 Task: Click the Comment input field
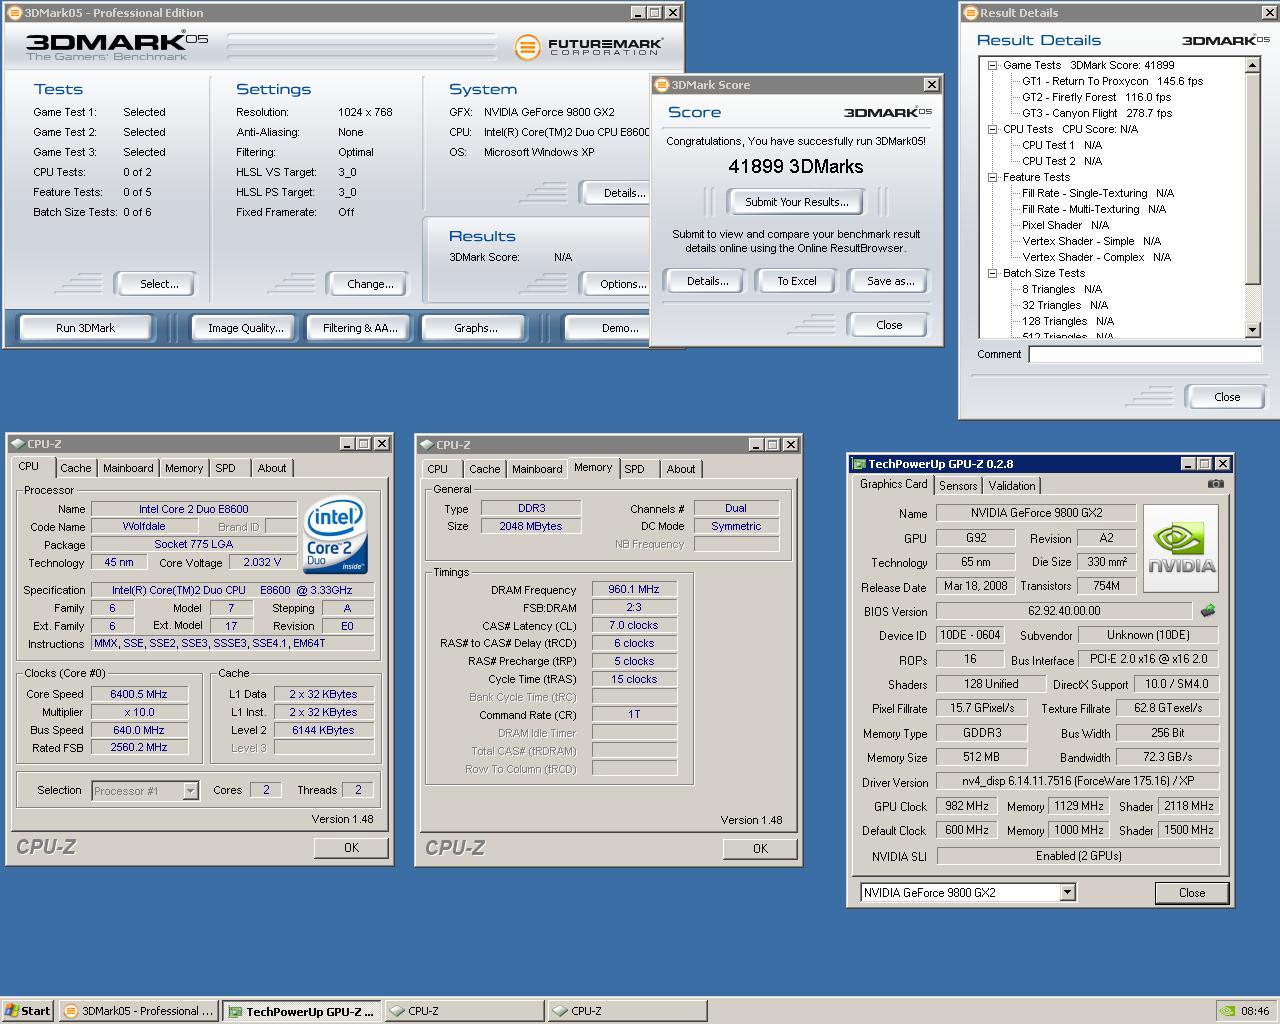pyautogui.click(x=1145, y=354)
